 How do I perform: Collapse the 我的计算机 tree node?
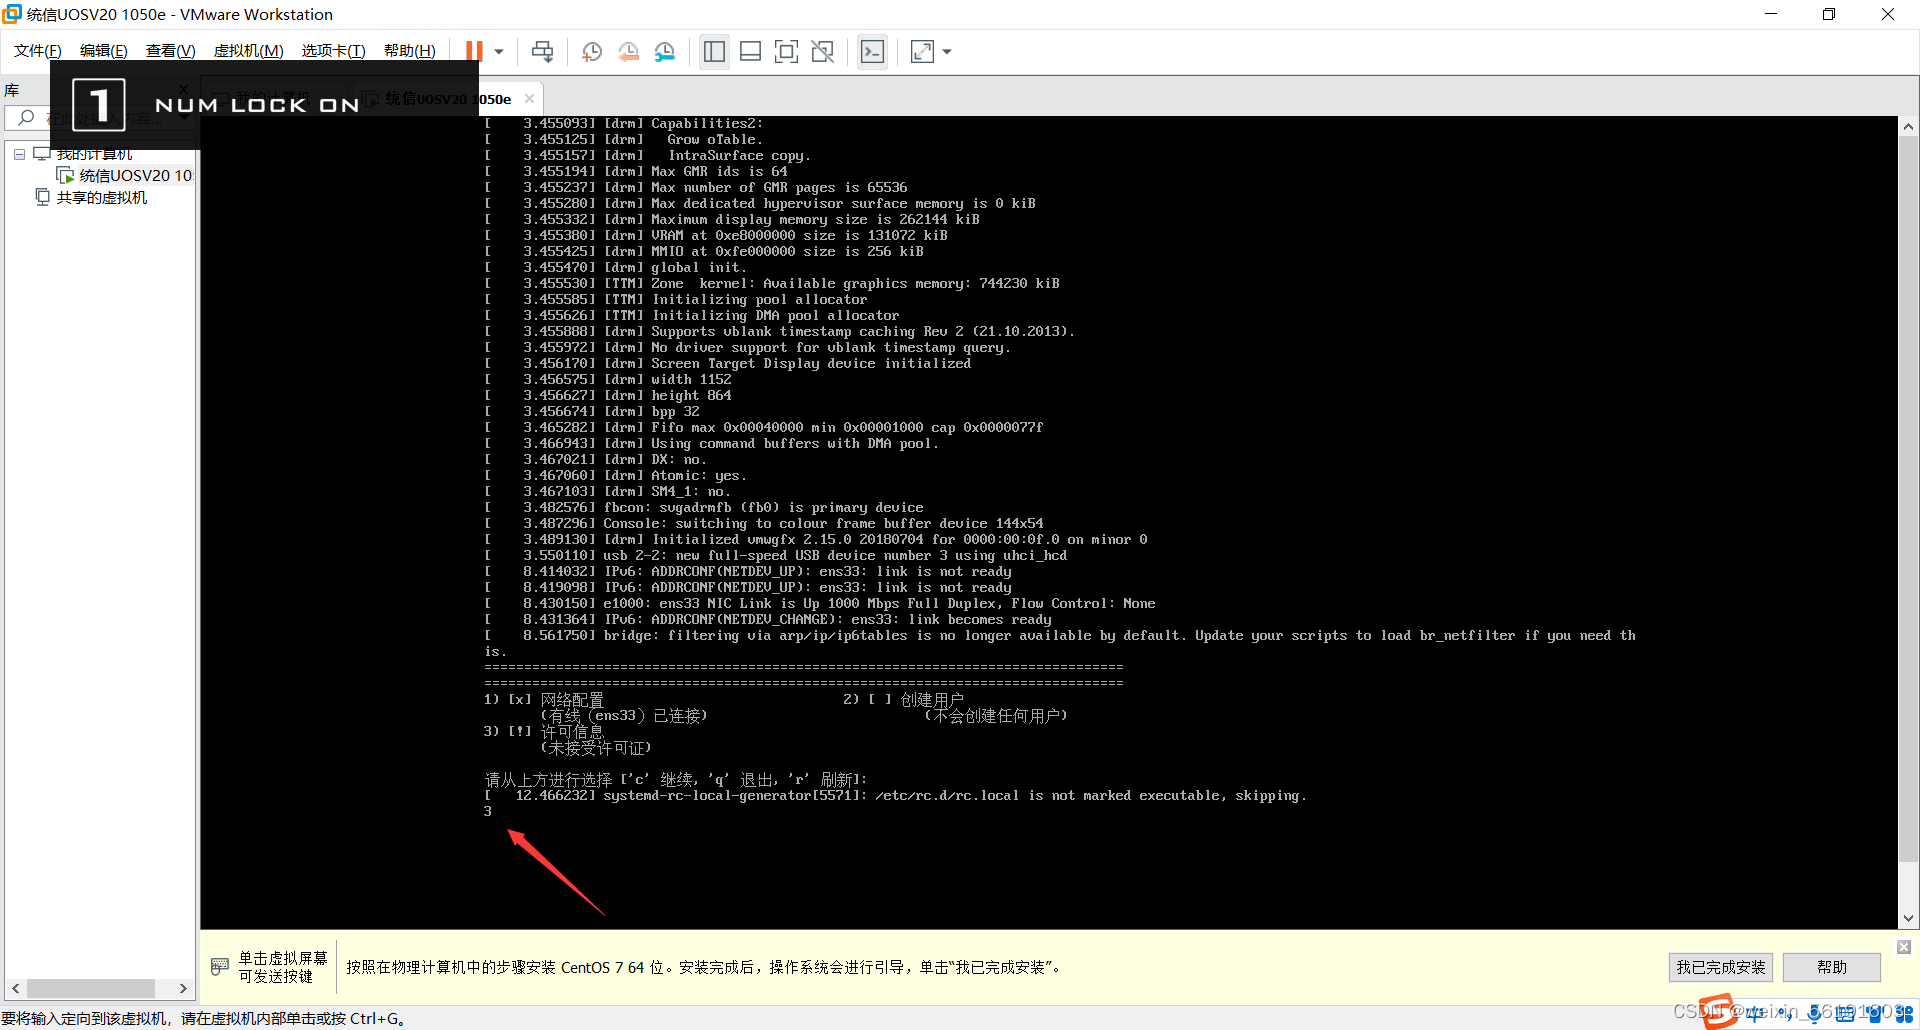click(19, 154)
